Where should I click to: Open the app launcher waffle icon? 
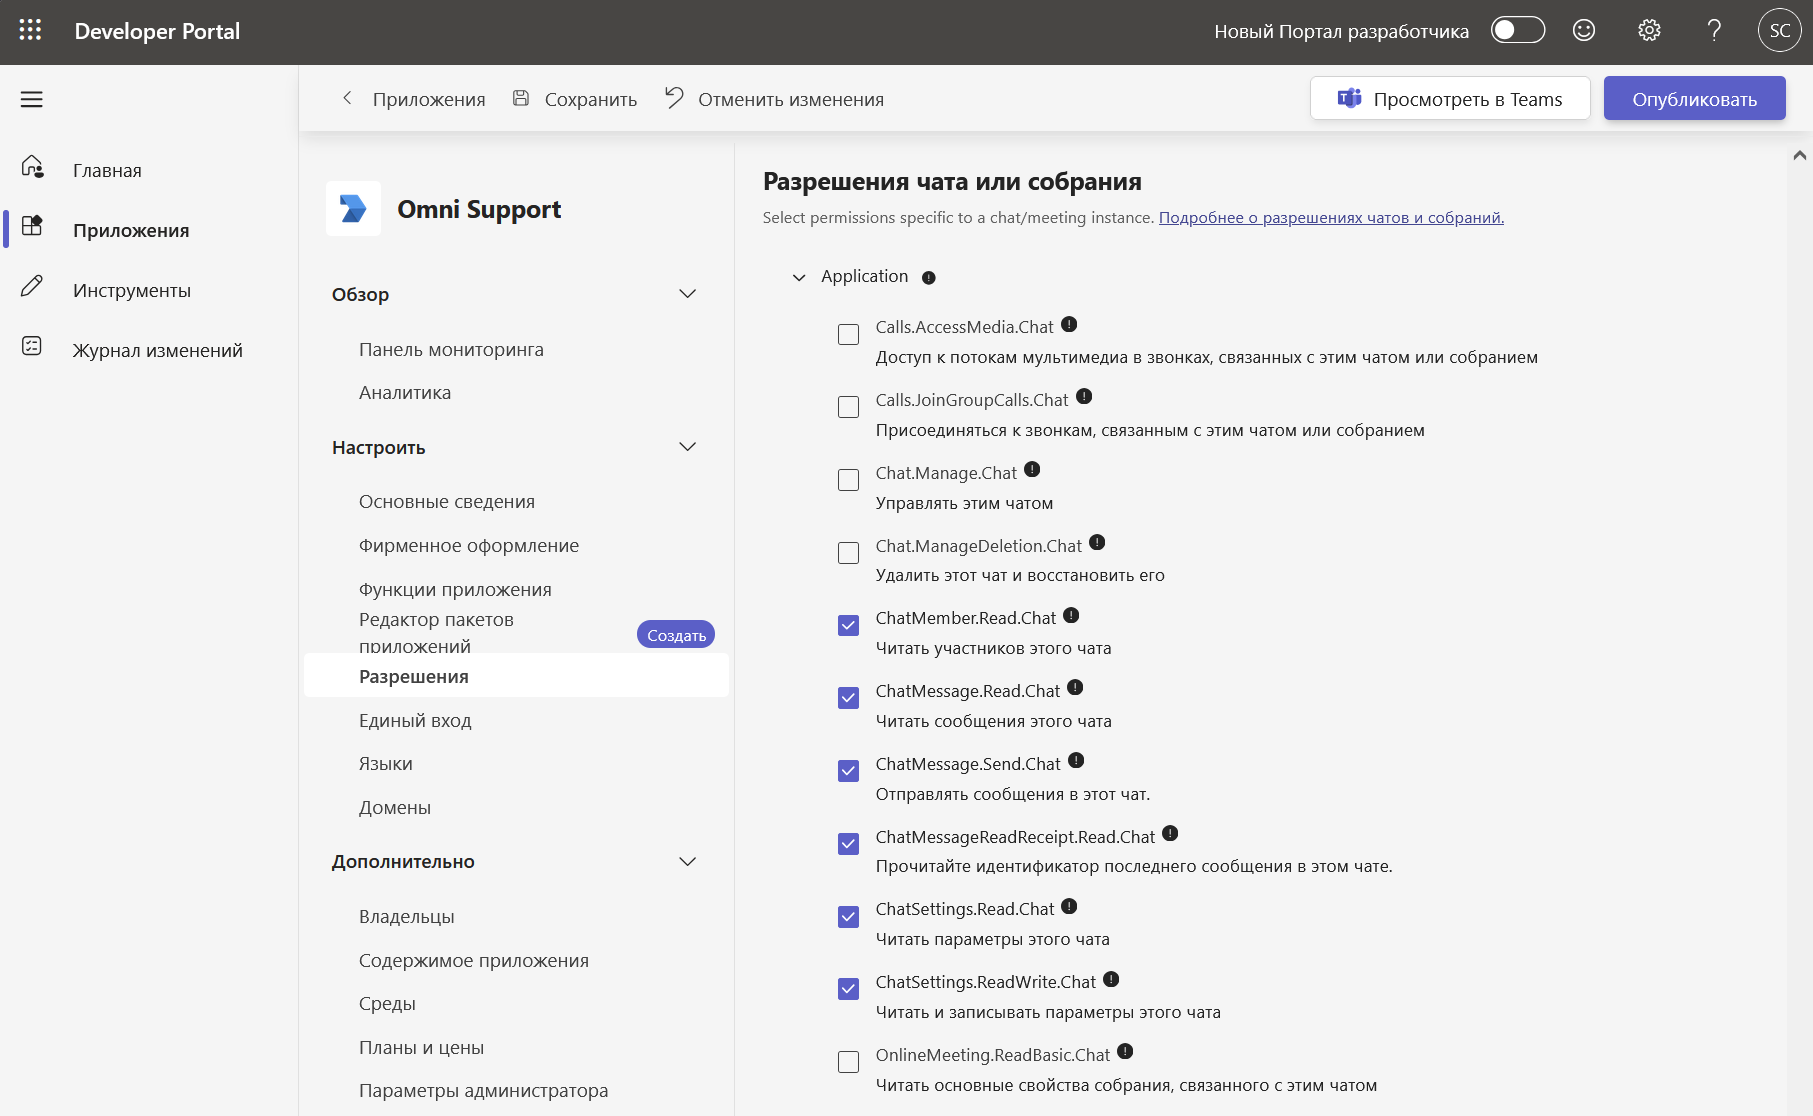[x=30, y=30]
